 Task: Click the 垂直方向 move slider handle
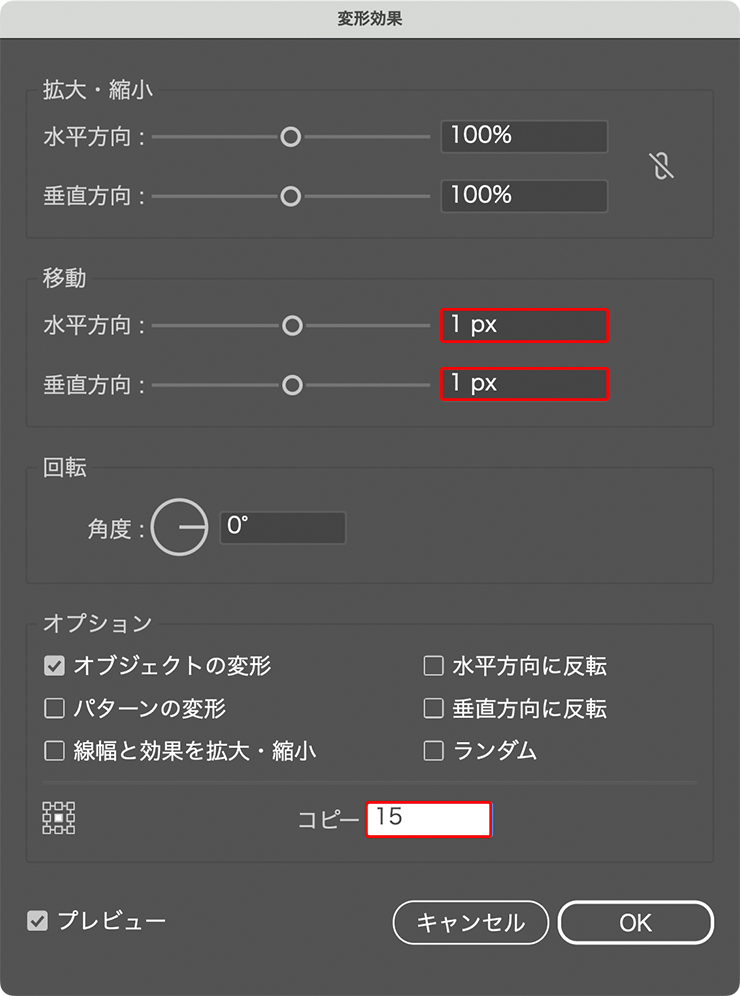coord(293,384)
